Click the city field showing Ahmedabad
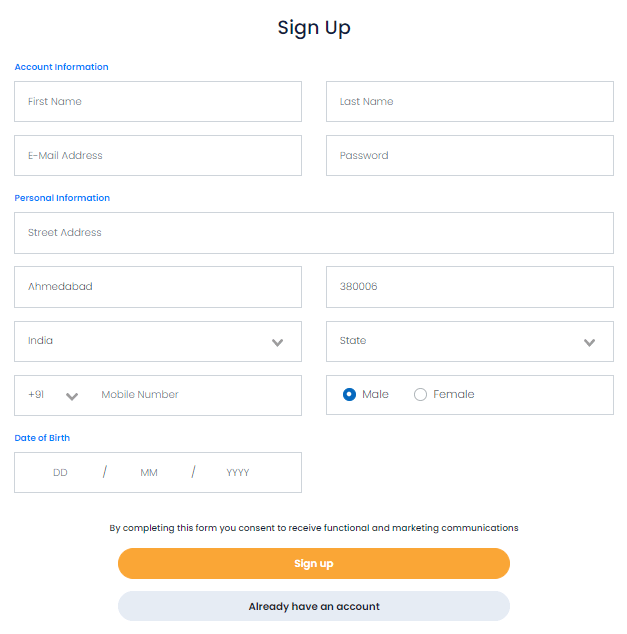Viewport: 627px width, 634px height. coord(157,287)
